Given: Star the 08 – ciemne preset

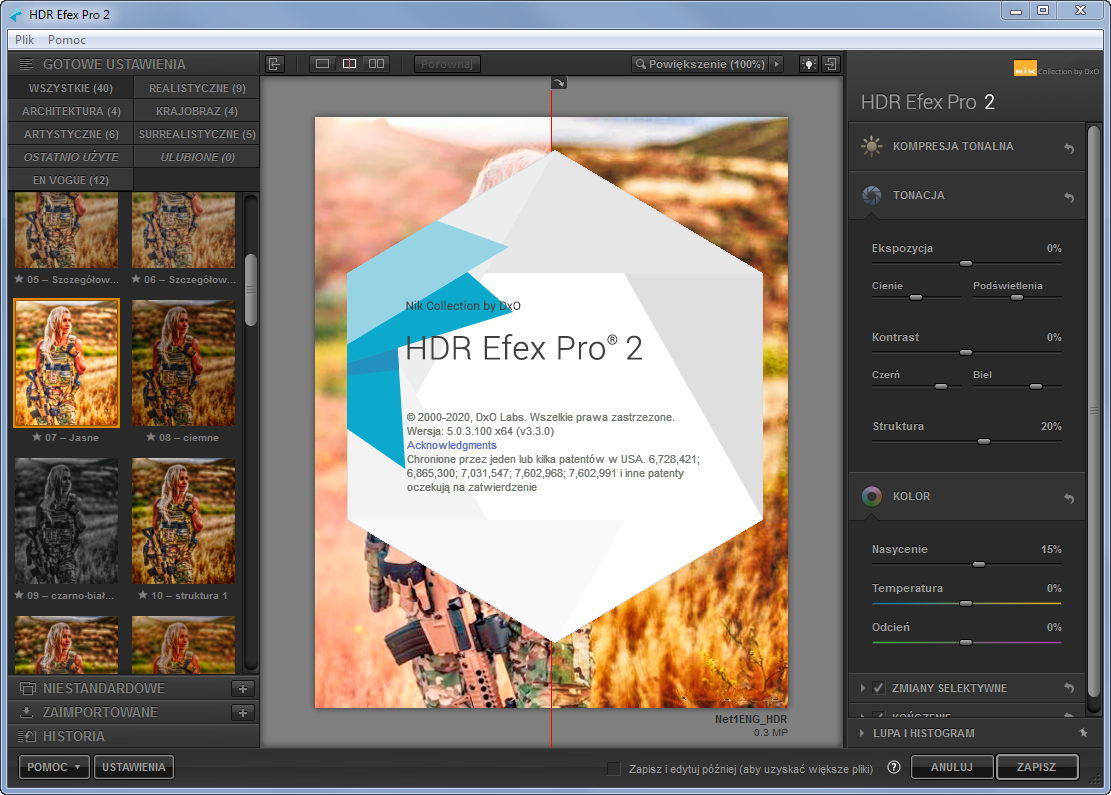Looking at the screenshot, I should (x=150, y=437).
